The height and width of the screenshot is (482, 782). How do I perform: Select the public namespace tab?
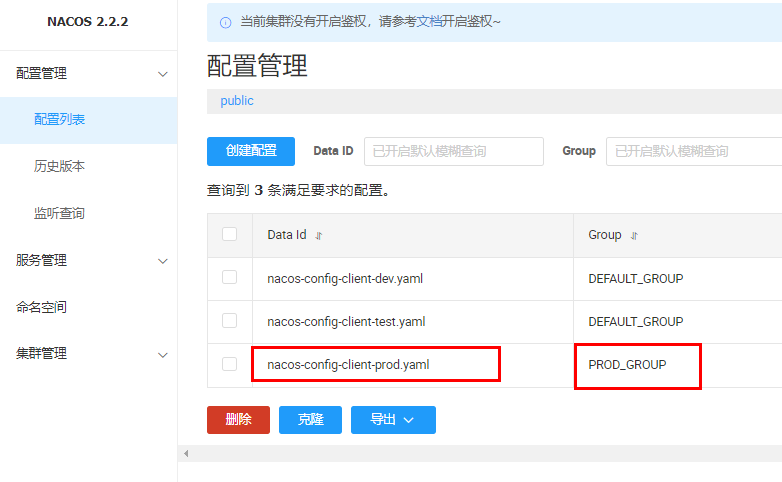237,101
